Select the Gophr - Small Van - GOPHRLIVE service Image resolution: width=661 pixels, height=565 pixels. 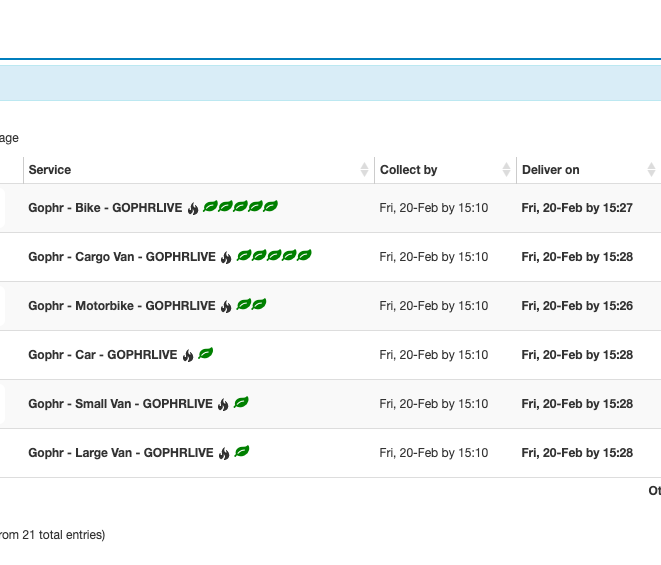click(121, 404)
